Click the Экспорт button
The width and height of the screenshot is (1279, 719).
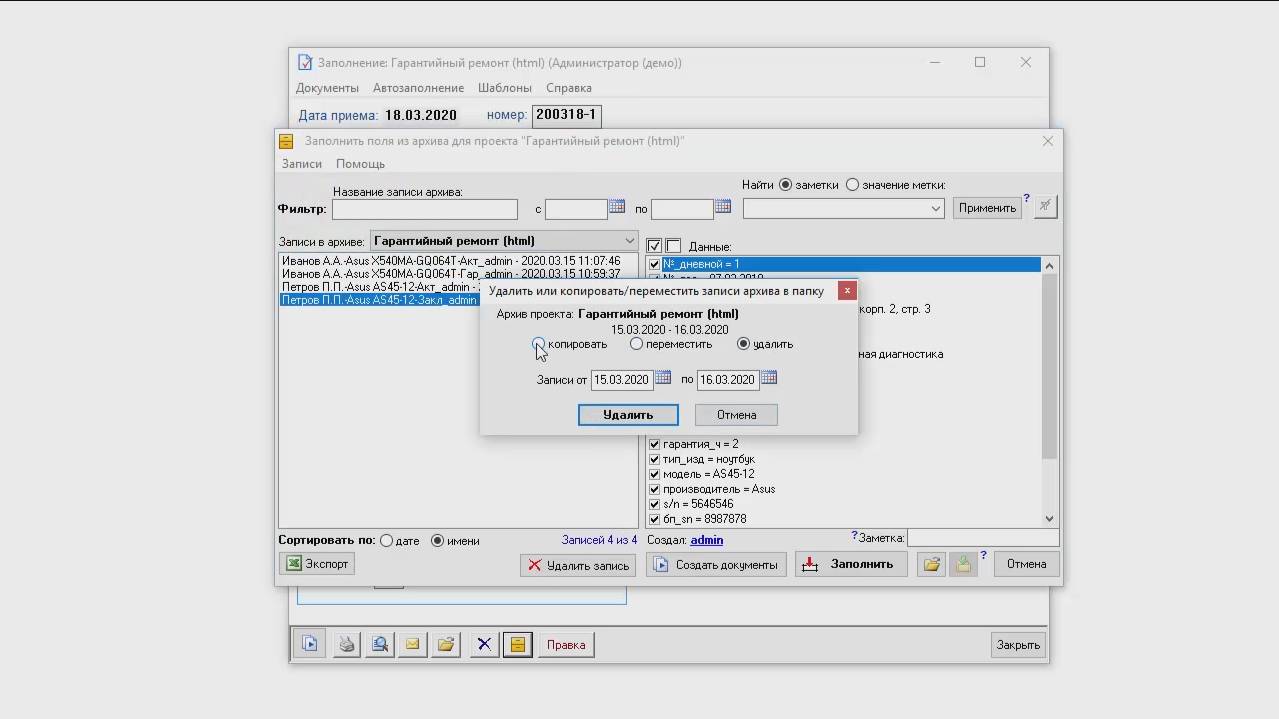tap(317, 564)
